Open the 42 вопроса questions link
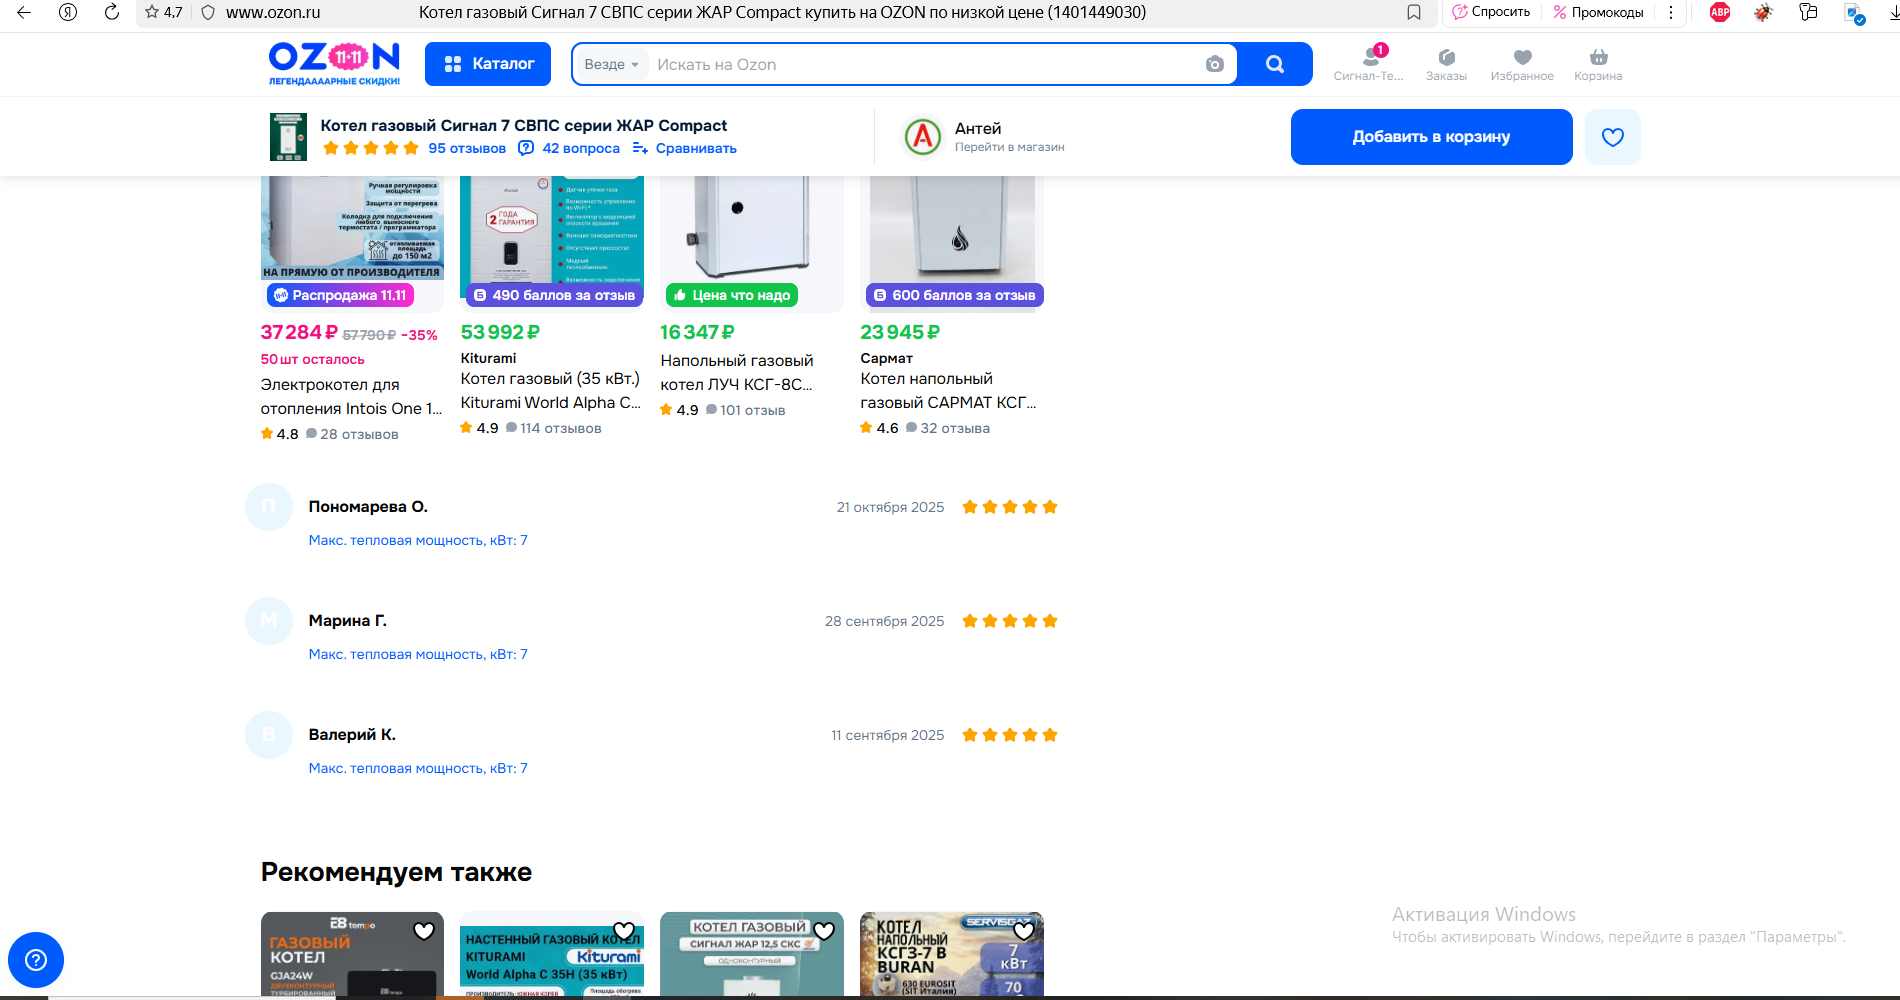 click(580, 148)
